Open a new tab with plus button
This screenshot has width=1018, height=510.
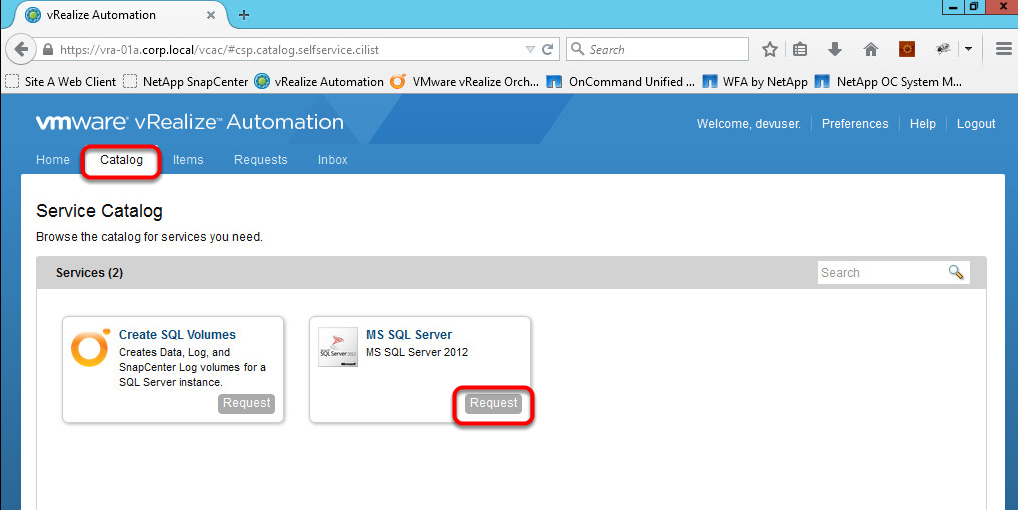point(243,14)
